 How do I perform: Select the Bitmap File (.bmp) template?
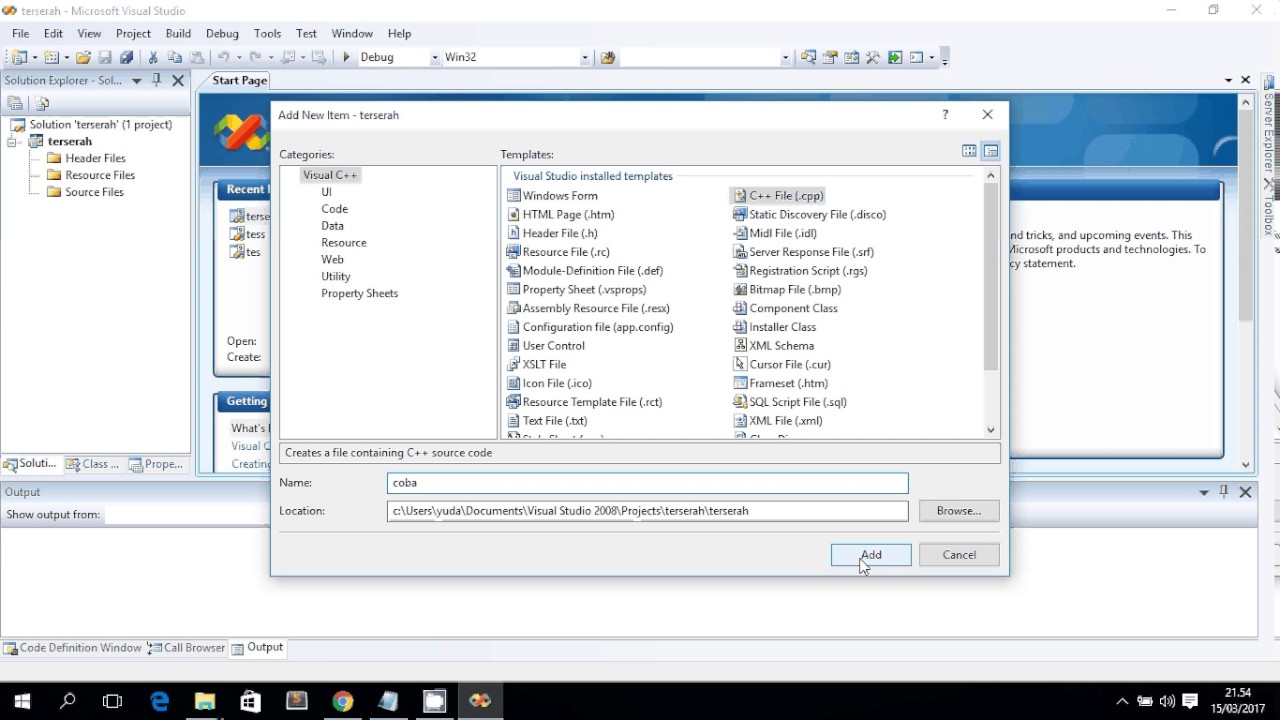[x=787, y=290]
